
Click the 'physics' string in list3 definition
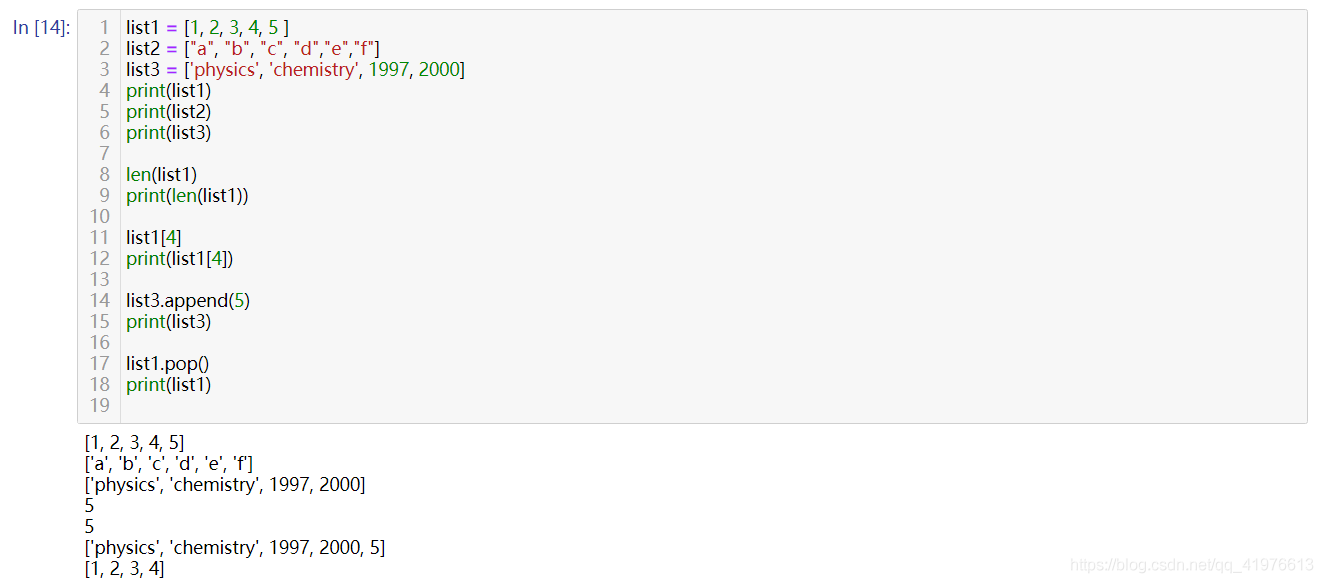225,70
